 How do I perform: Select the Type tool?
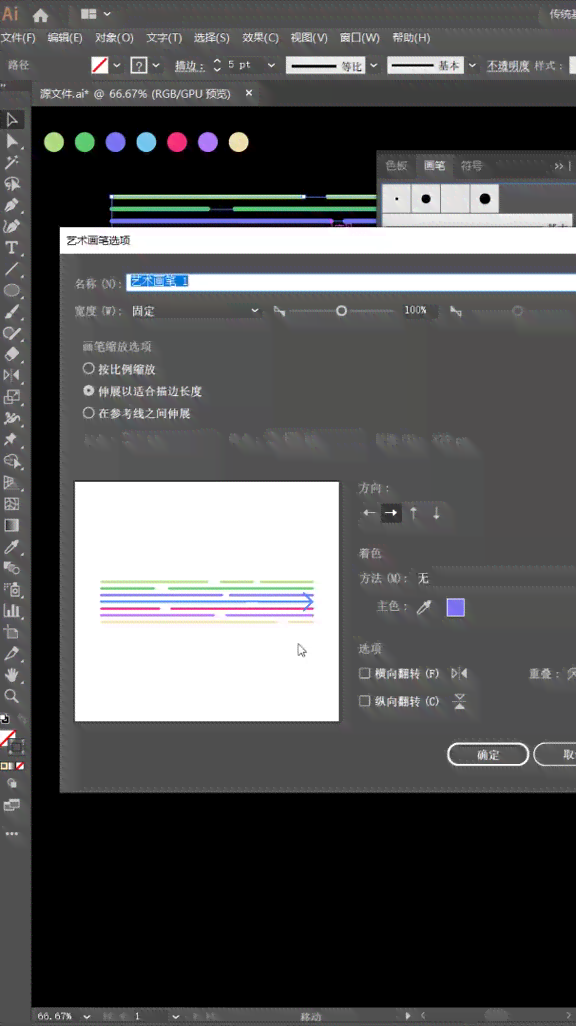[x=12, y=248]
